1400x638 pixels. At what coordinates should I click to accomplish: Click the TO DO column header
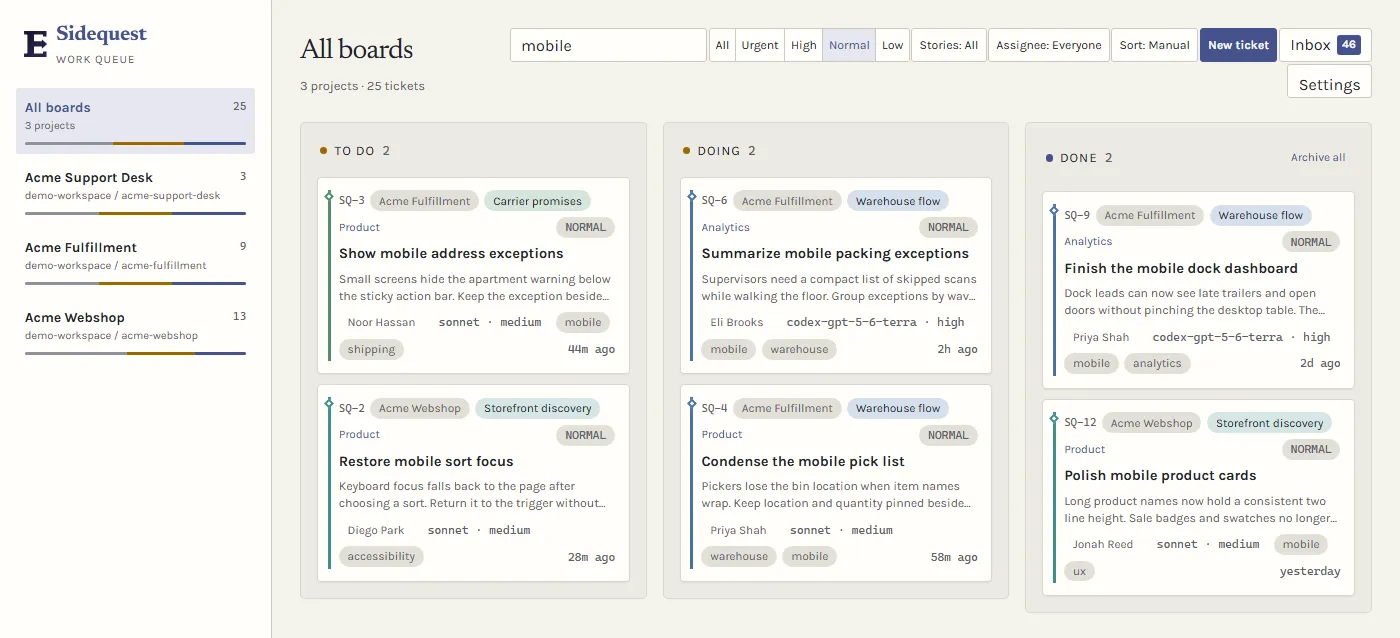[355, 151]
